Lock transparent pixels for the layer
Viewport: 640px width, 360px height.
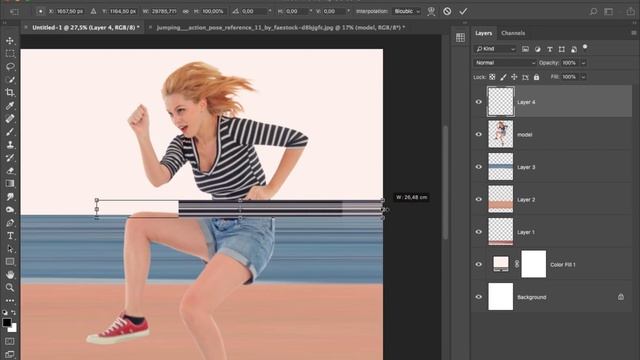tap(492, 77)
